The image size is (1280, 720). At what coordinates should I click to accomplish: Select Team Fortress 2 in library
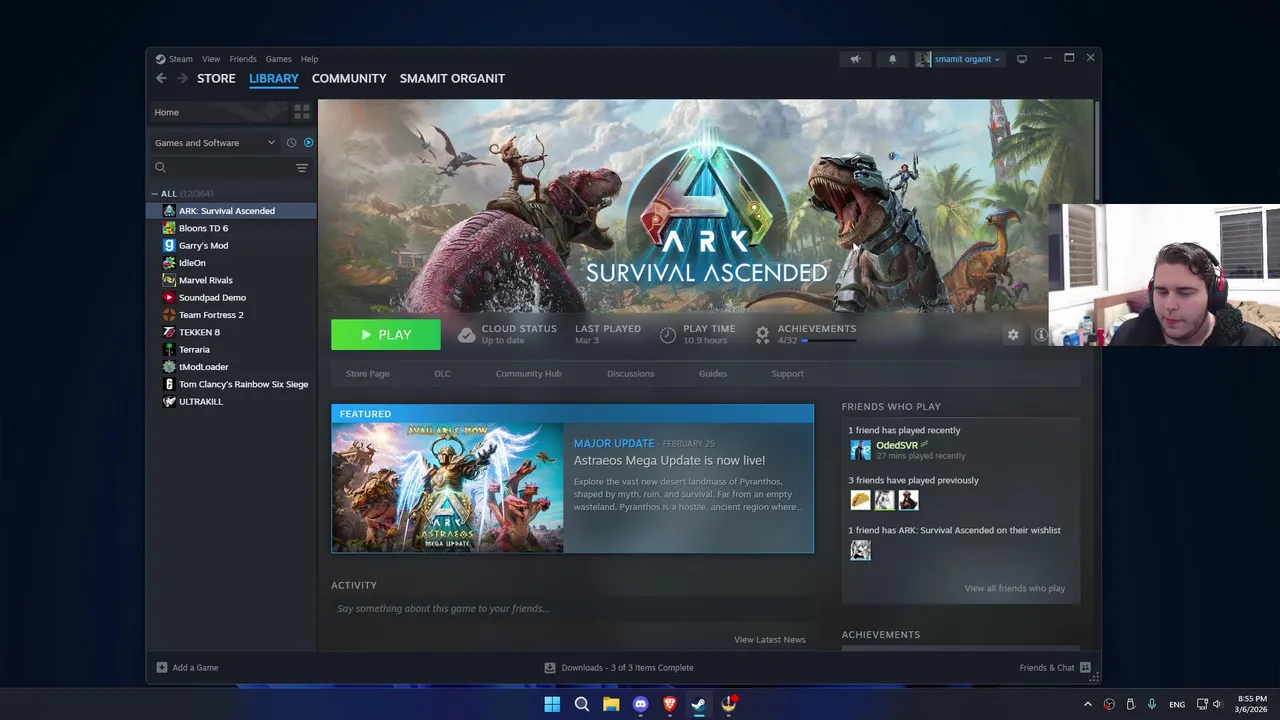pos(231,315)
